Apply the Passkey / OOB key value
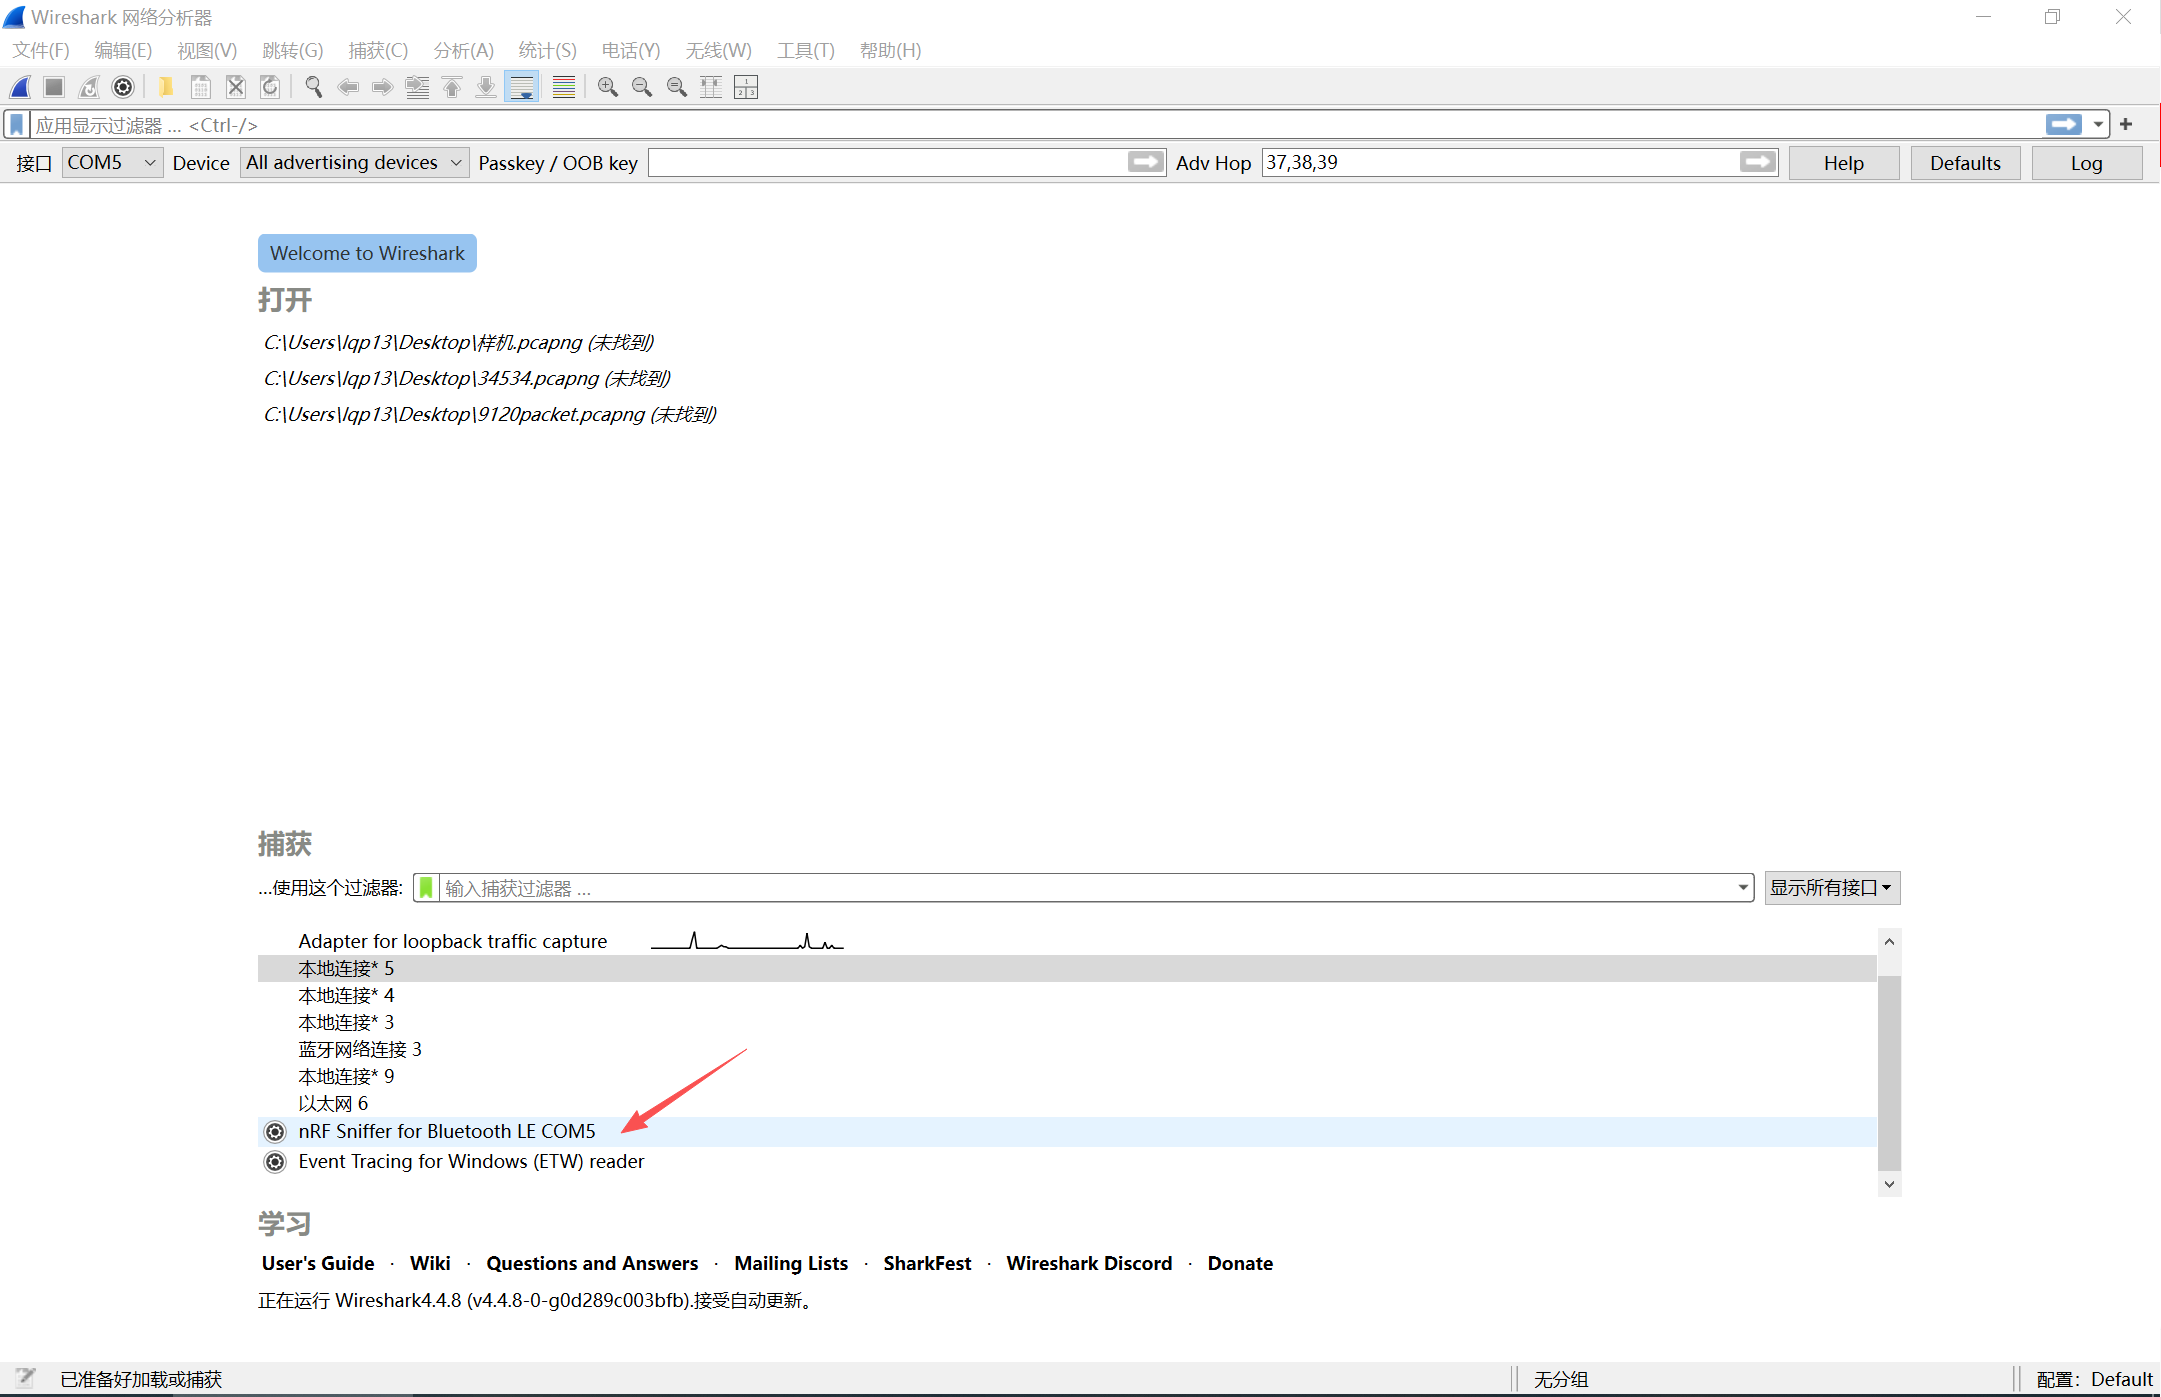Screen dimensions: 2161x1397 click(x=1146, y=162)
